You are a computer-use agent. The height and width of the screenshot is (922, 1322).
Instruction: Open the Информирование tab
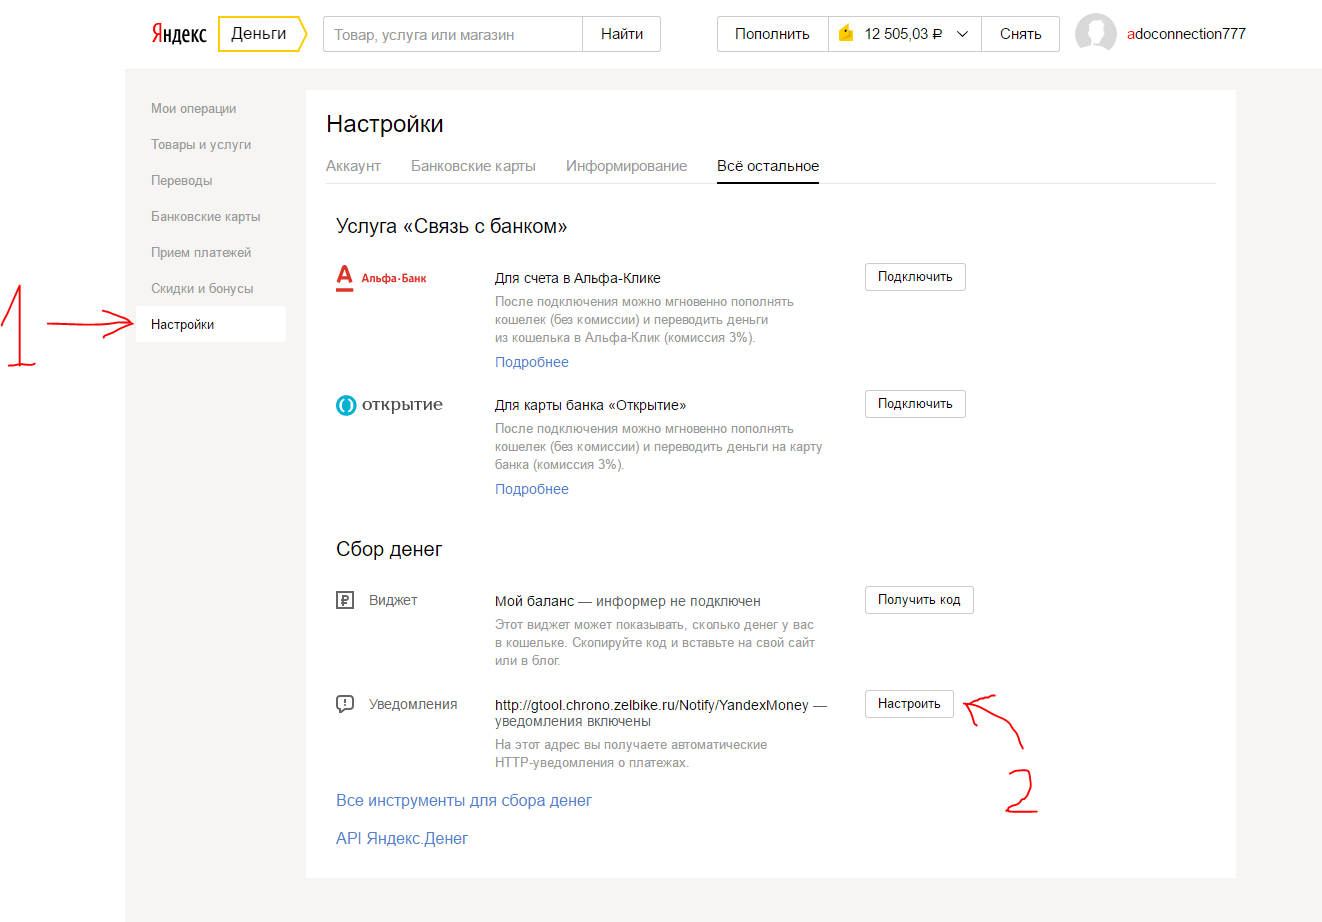[626, 166]
